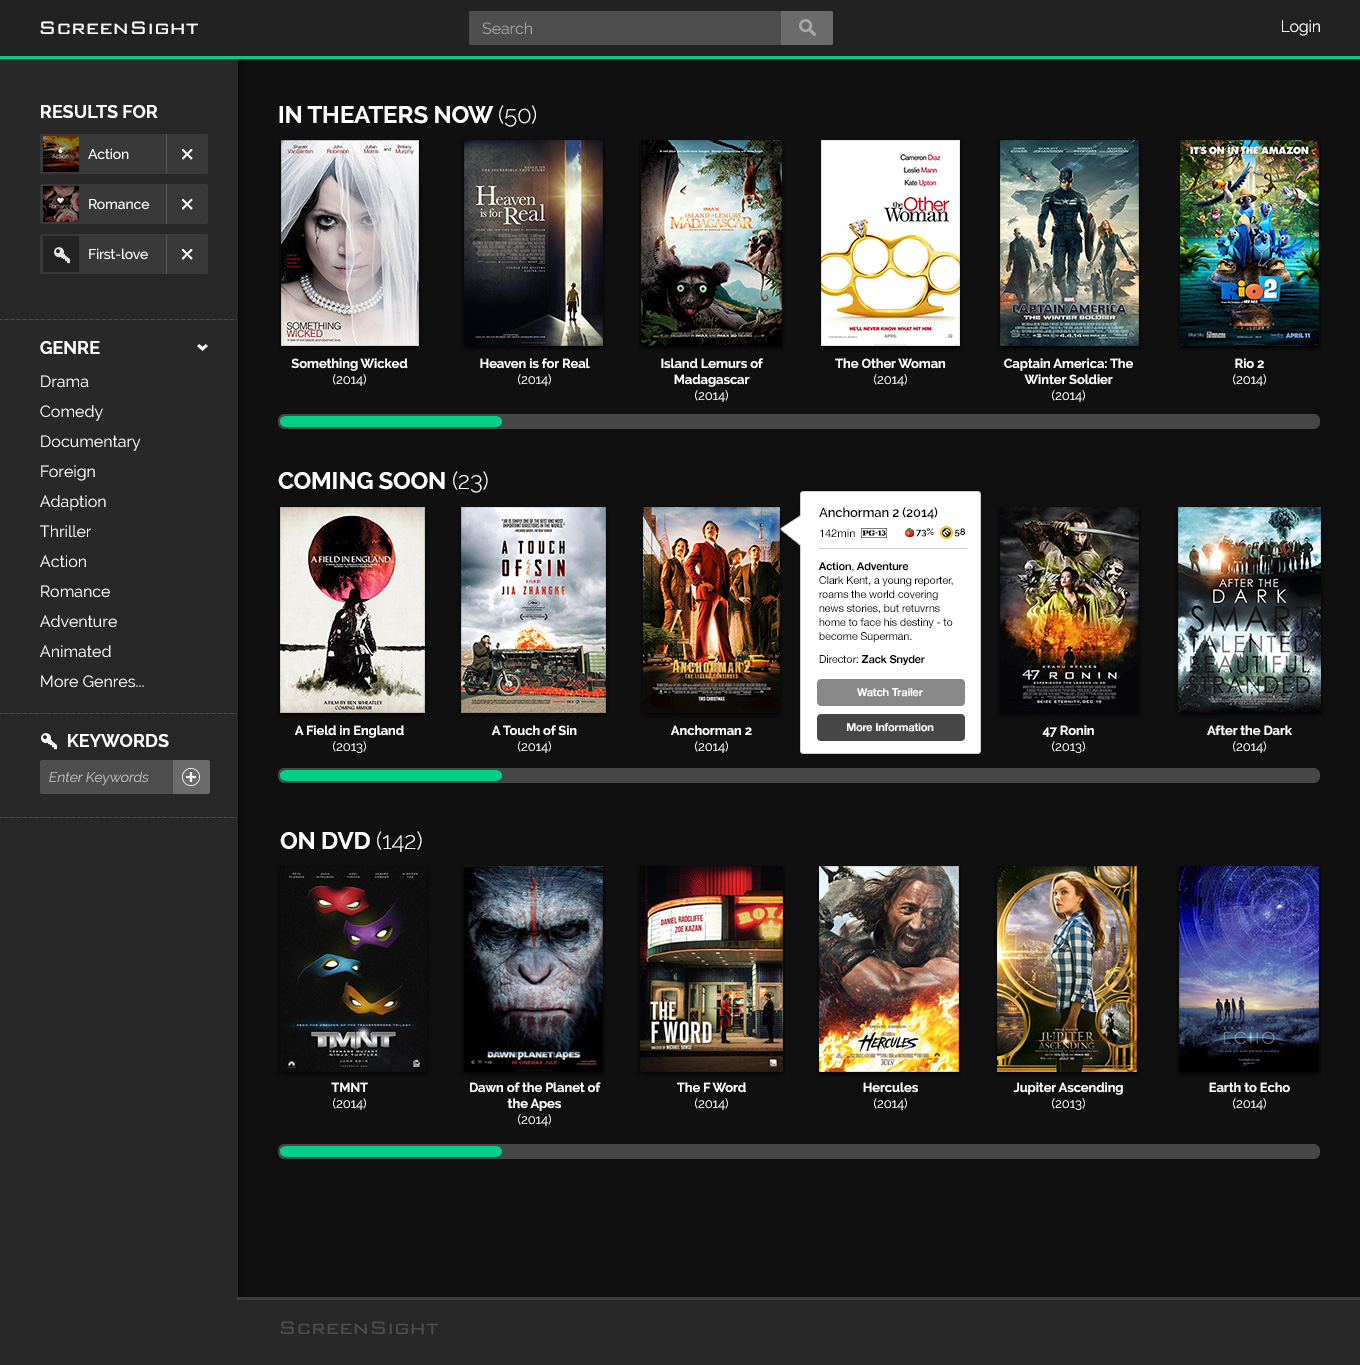The width and height of the screenshot is (1360, 1365).
Task: Select the Thriller genre
Action: coord(65,532)
